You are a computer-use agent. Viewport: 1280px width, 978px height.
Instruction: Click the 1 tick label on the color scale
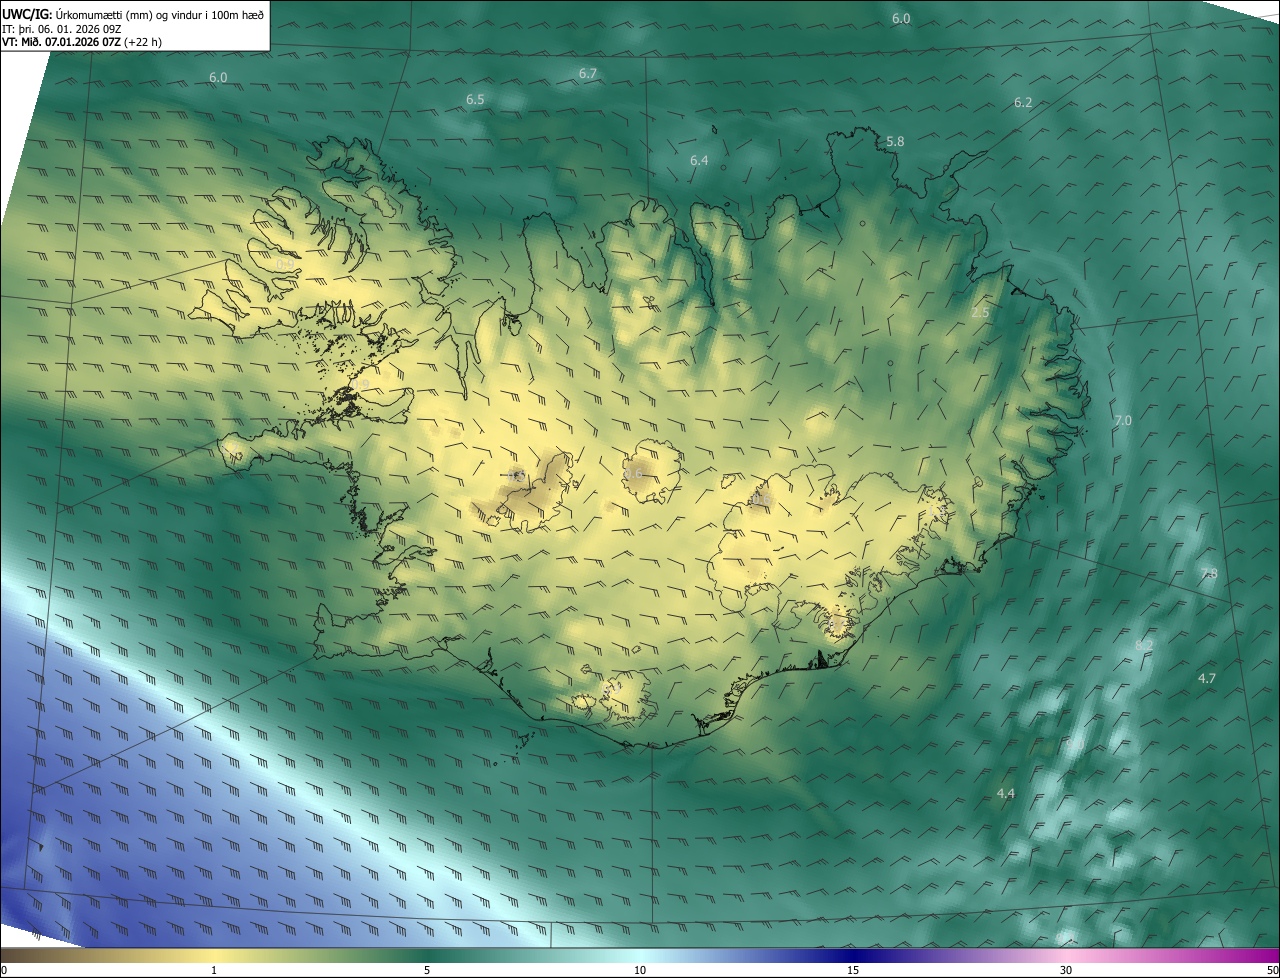(214, 970)
